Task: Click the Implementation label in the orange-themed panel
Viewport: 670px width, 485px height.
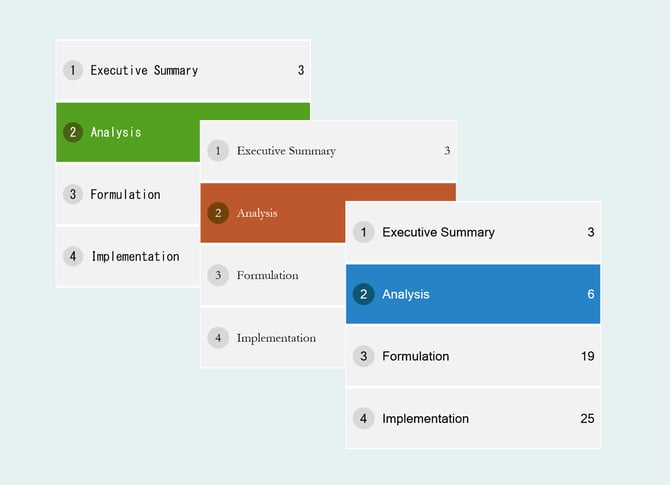Action: tap(276, 338)
